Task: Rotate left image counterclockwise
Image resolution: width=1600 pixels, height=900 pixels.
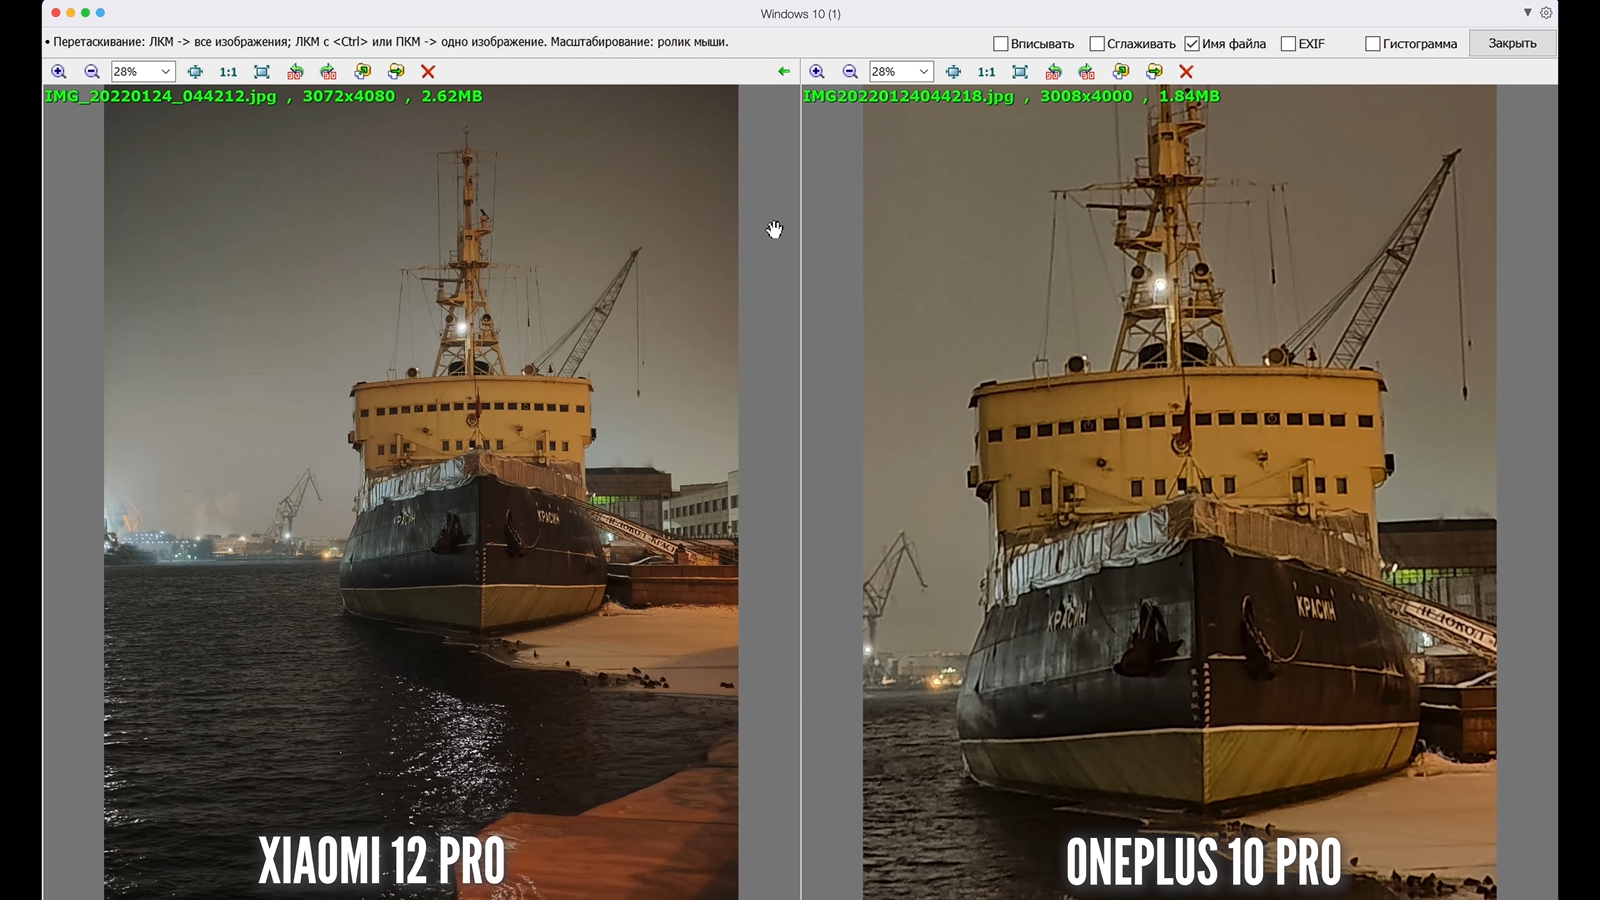Action: click(x=295, y=72)
